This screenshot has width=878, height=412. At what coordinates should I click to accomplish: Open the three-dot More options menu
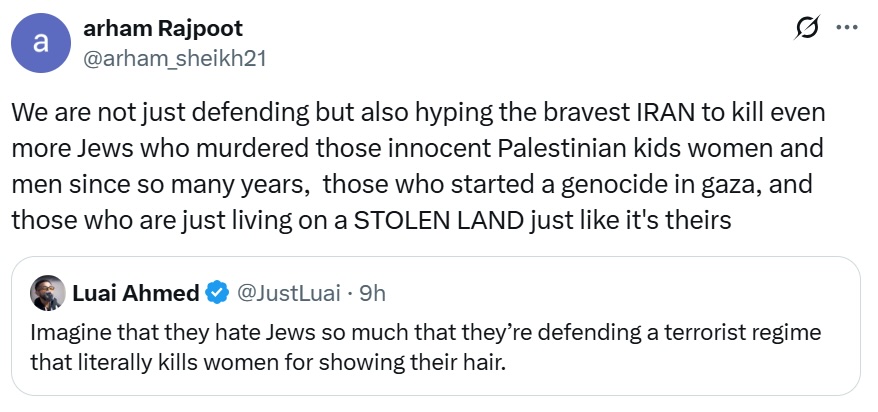pos(847,30)
